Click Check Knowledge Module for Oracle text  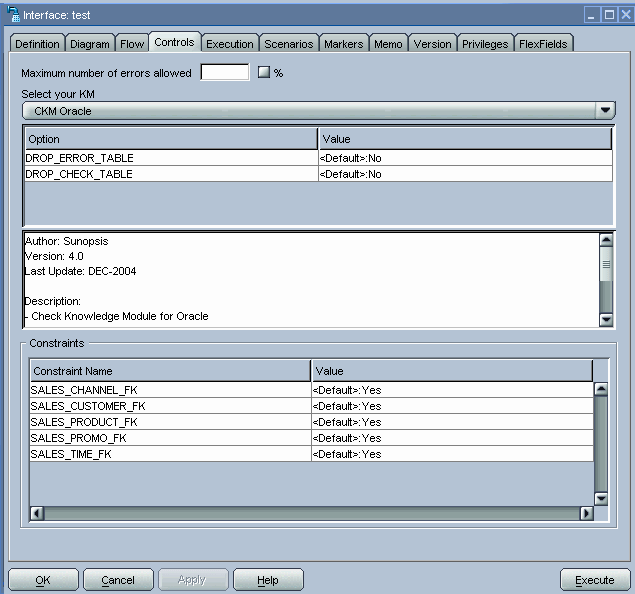point(119,316)
